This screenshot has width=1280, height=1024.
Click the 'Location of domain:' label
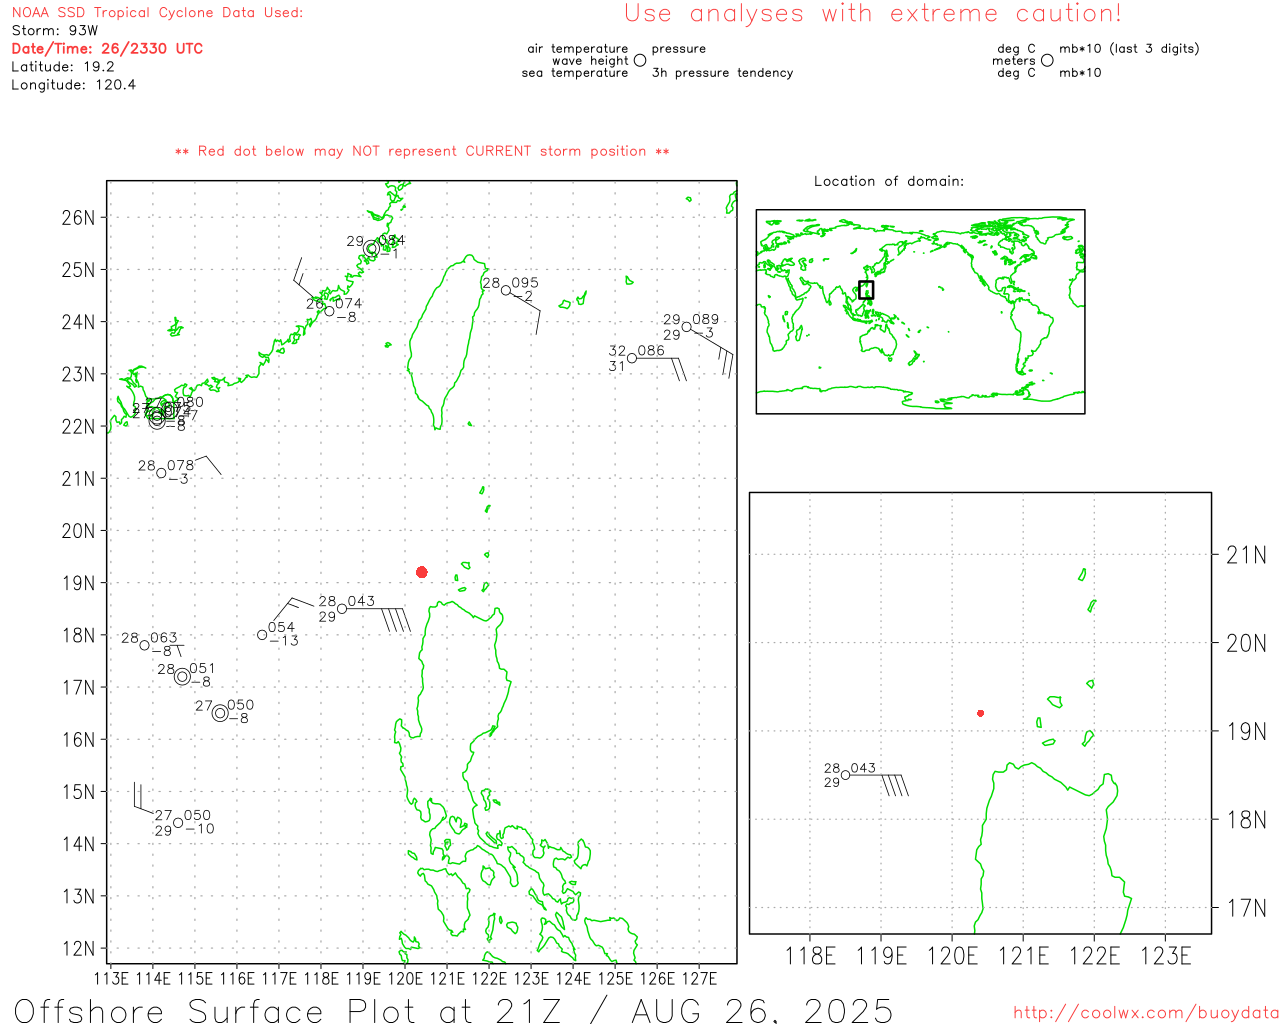click(889, 181)
